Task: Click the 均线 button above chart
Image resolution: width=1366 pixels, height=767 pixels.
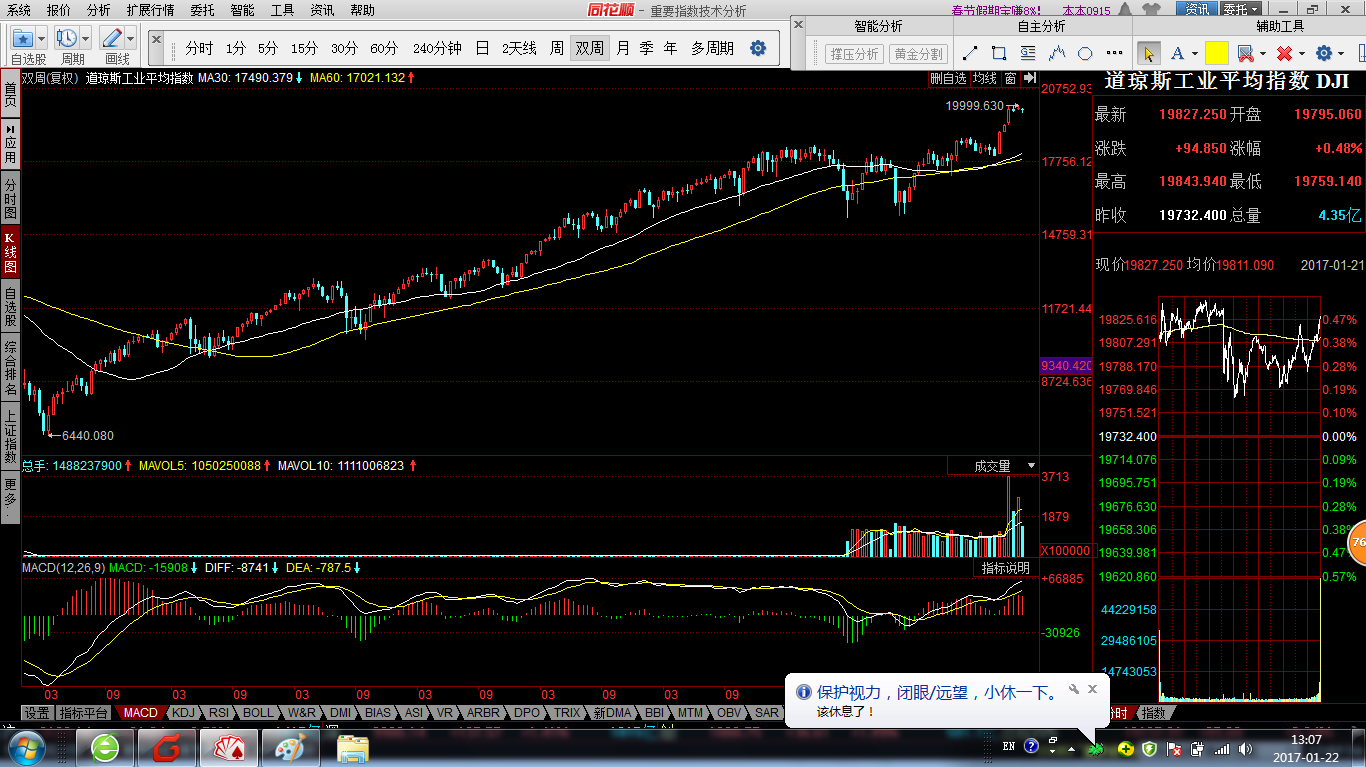Action: pos(985,78)
